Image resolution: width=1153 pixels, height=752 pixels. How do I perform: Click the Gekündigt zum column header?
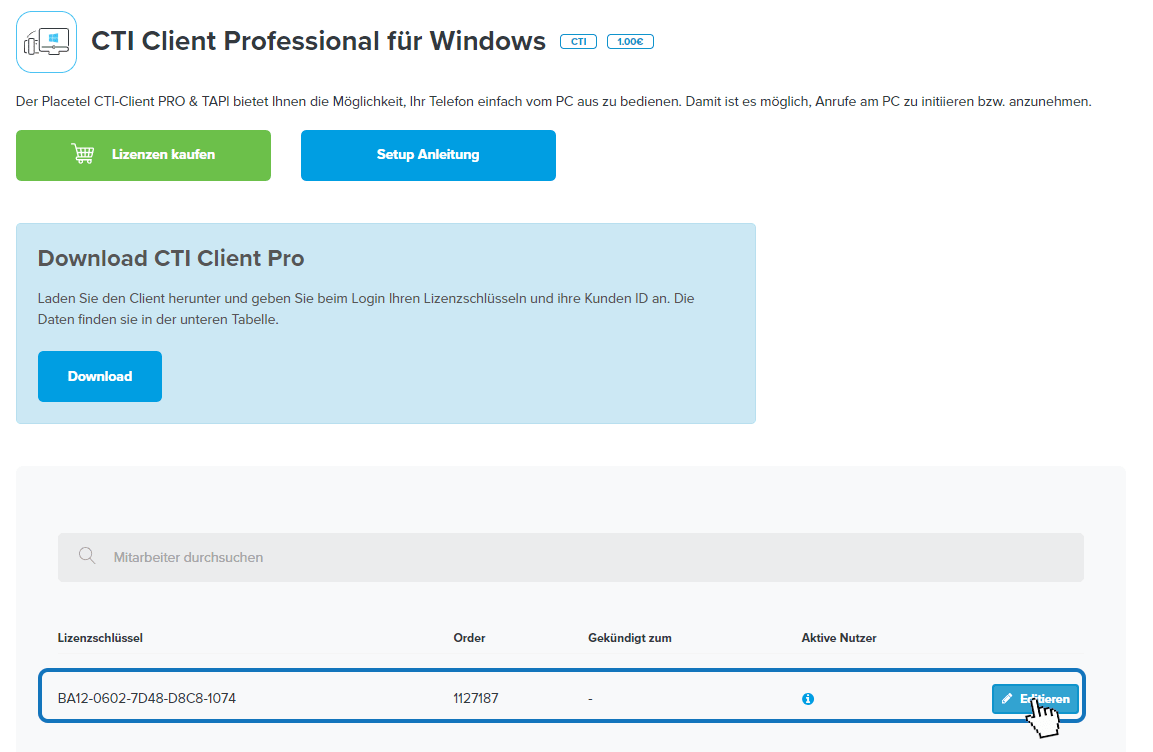(629, 638)
